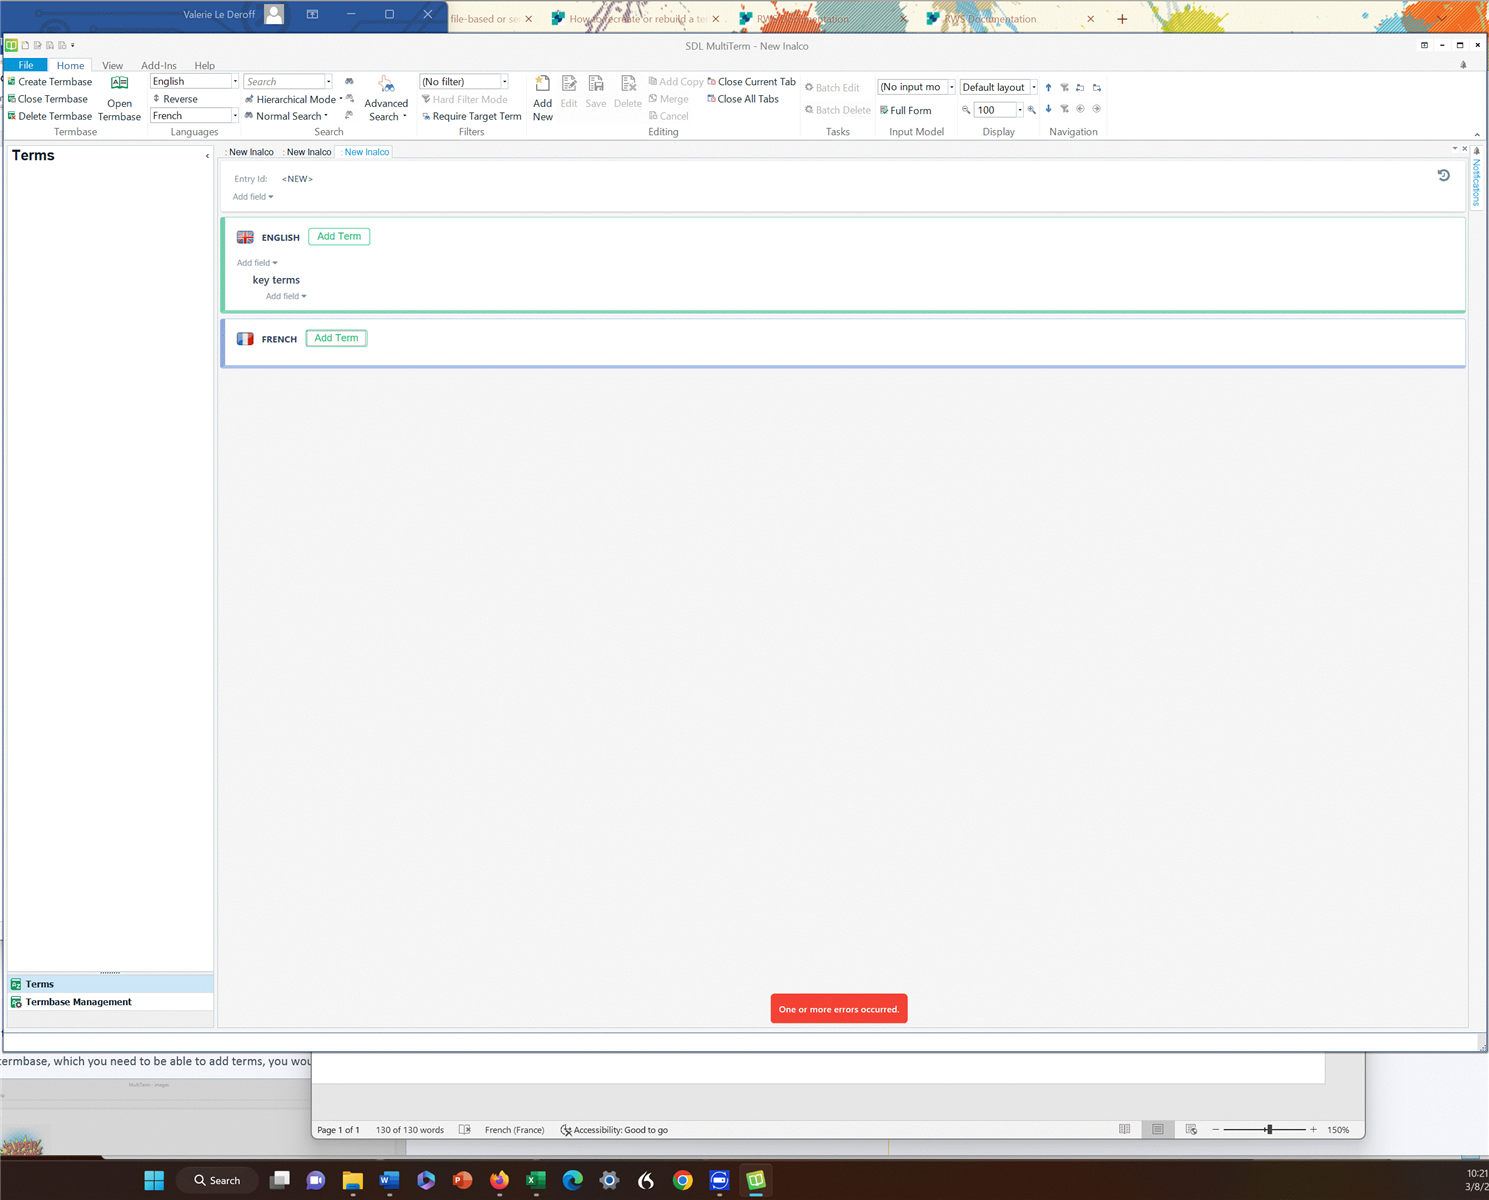Viewport: 1489px width, 1200px height.
Task: Click the navigate forward circle arrow icon
Action: click(x=1096, y=109)
